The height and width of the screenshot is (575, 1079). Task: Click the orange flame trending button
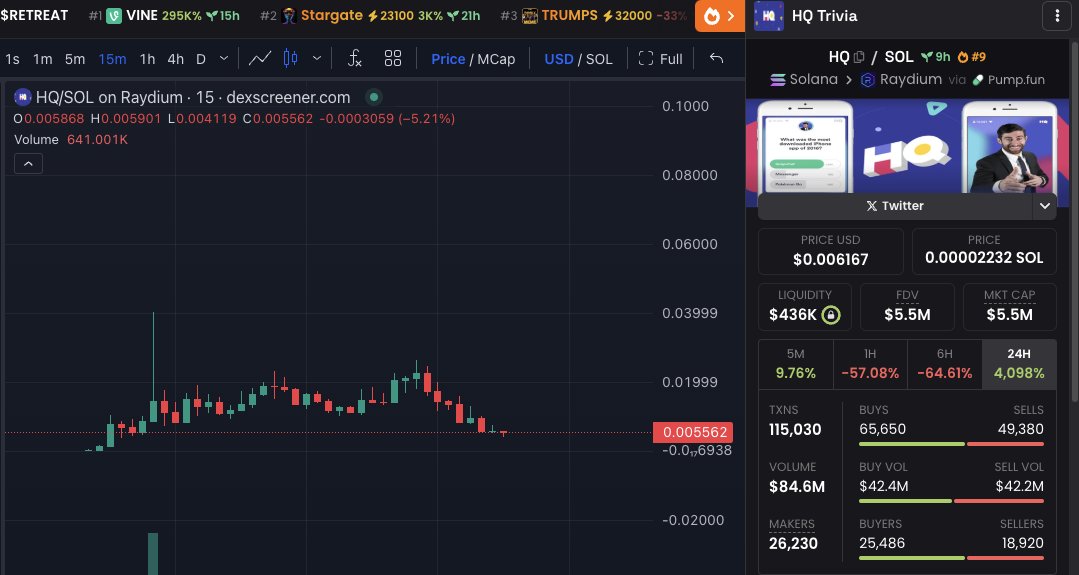719,16
